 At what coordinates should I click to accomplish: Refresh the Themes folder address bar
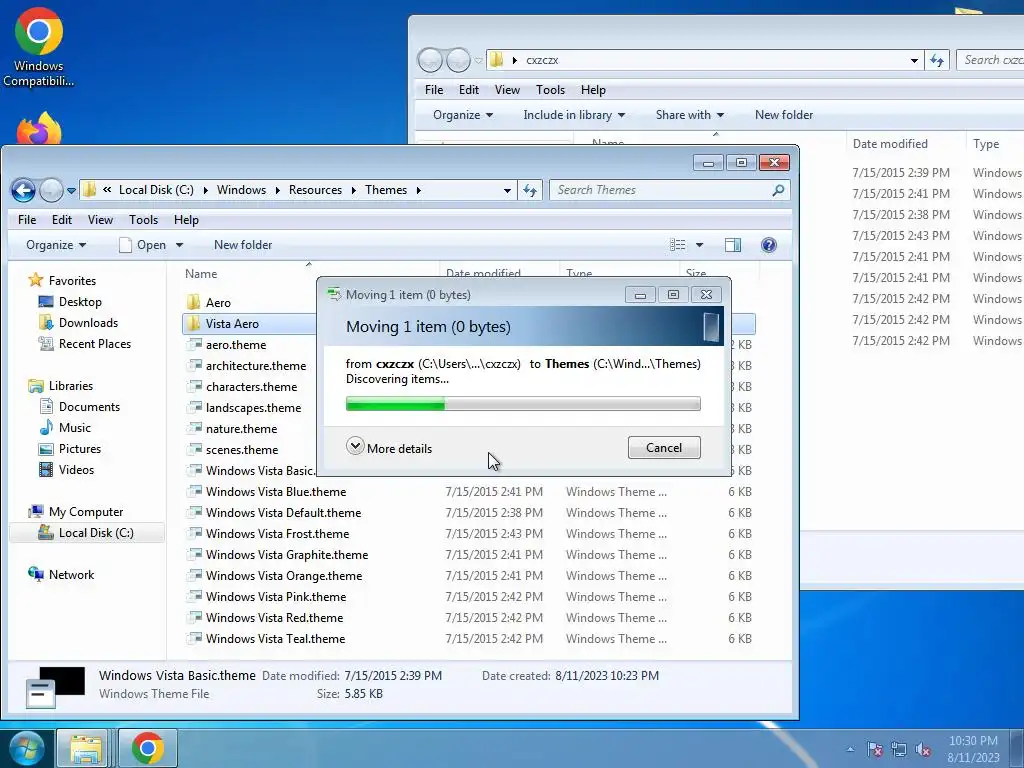530,190
